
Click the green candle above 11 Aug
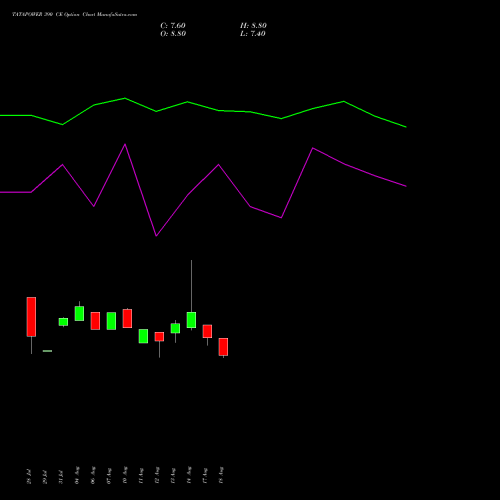tap(143, 336)
